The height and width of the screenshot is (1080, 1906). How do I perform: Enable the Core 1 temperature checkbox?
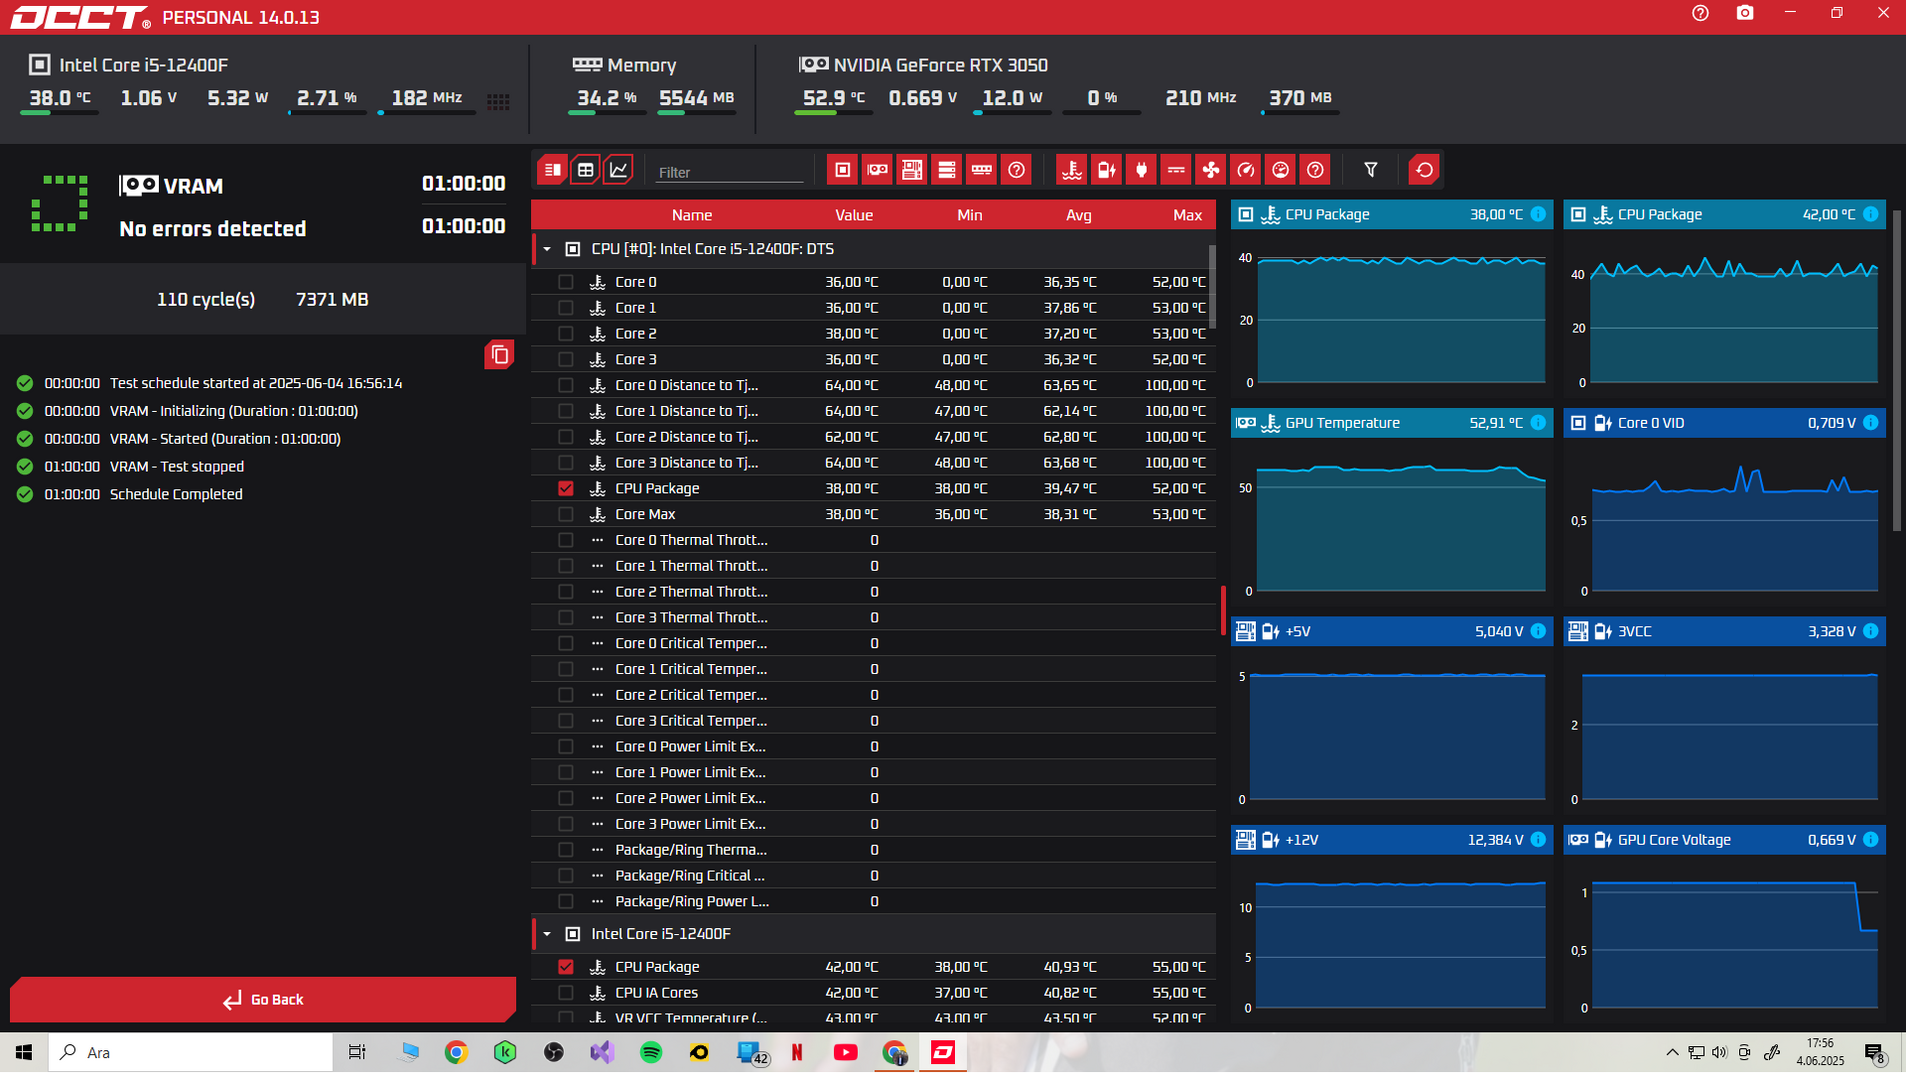coord(566,308)
